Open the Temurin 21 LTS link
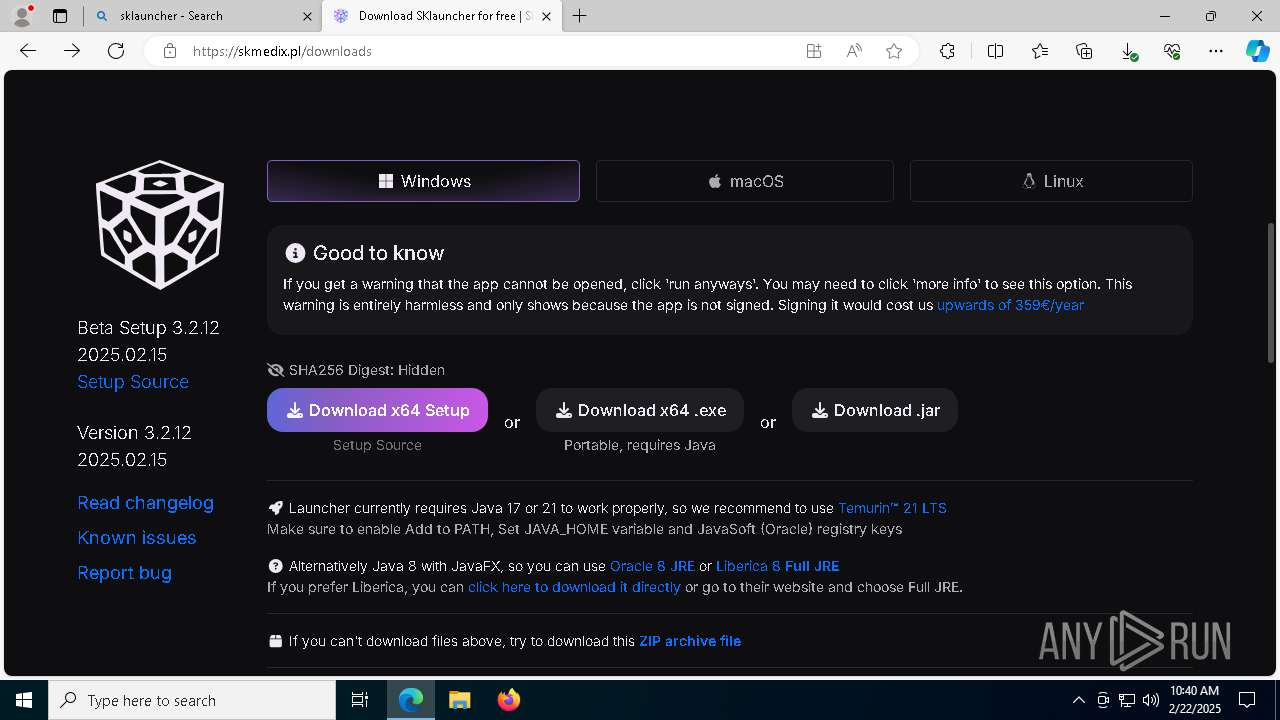The height and width of the screenshot is (720, 1280). coord(892,508)
